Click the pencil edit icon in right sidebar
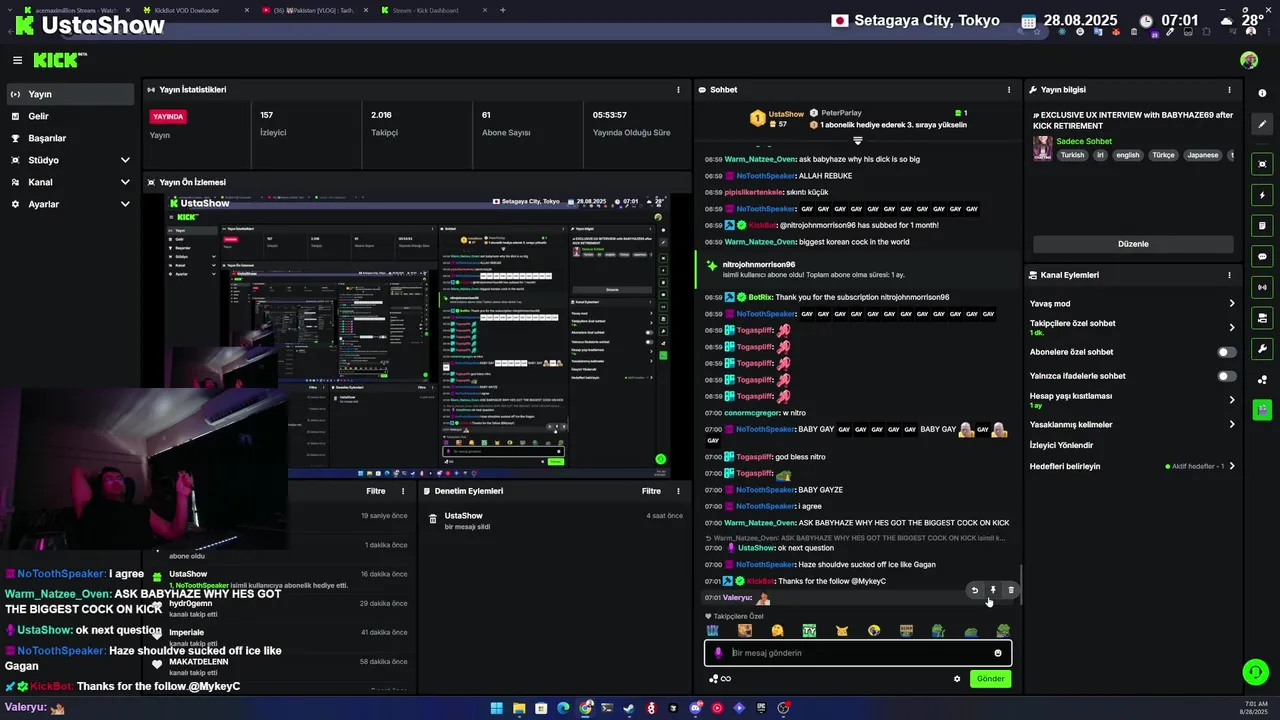 tap(1263, 125)
